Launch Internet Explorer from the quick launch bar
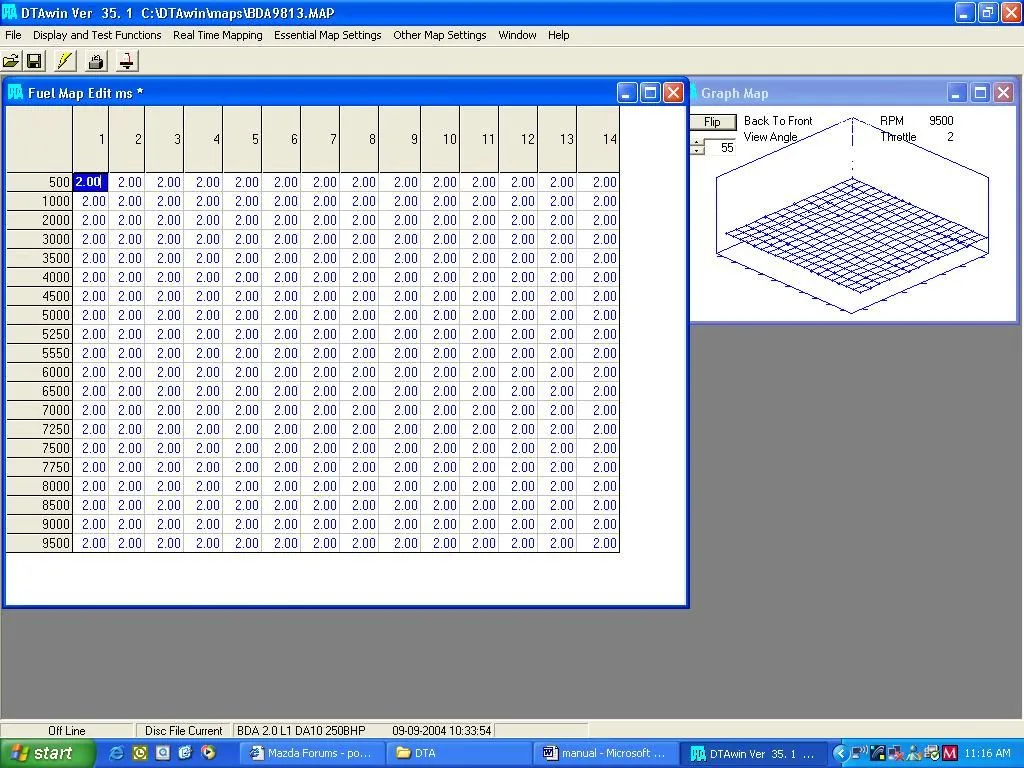The image size is (1024, 768). coord(116,753)
